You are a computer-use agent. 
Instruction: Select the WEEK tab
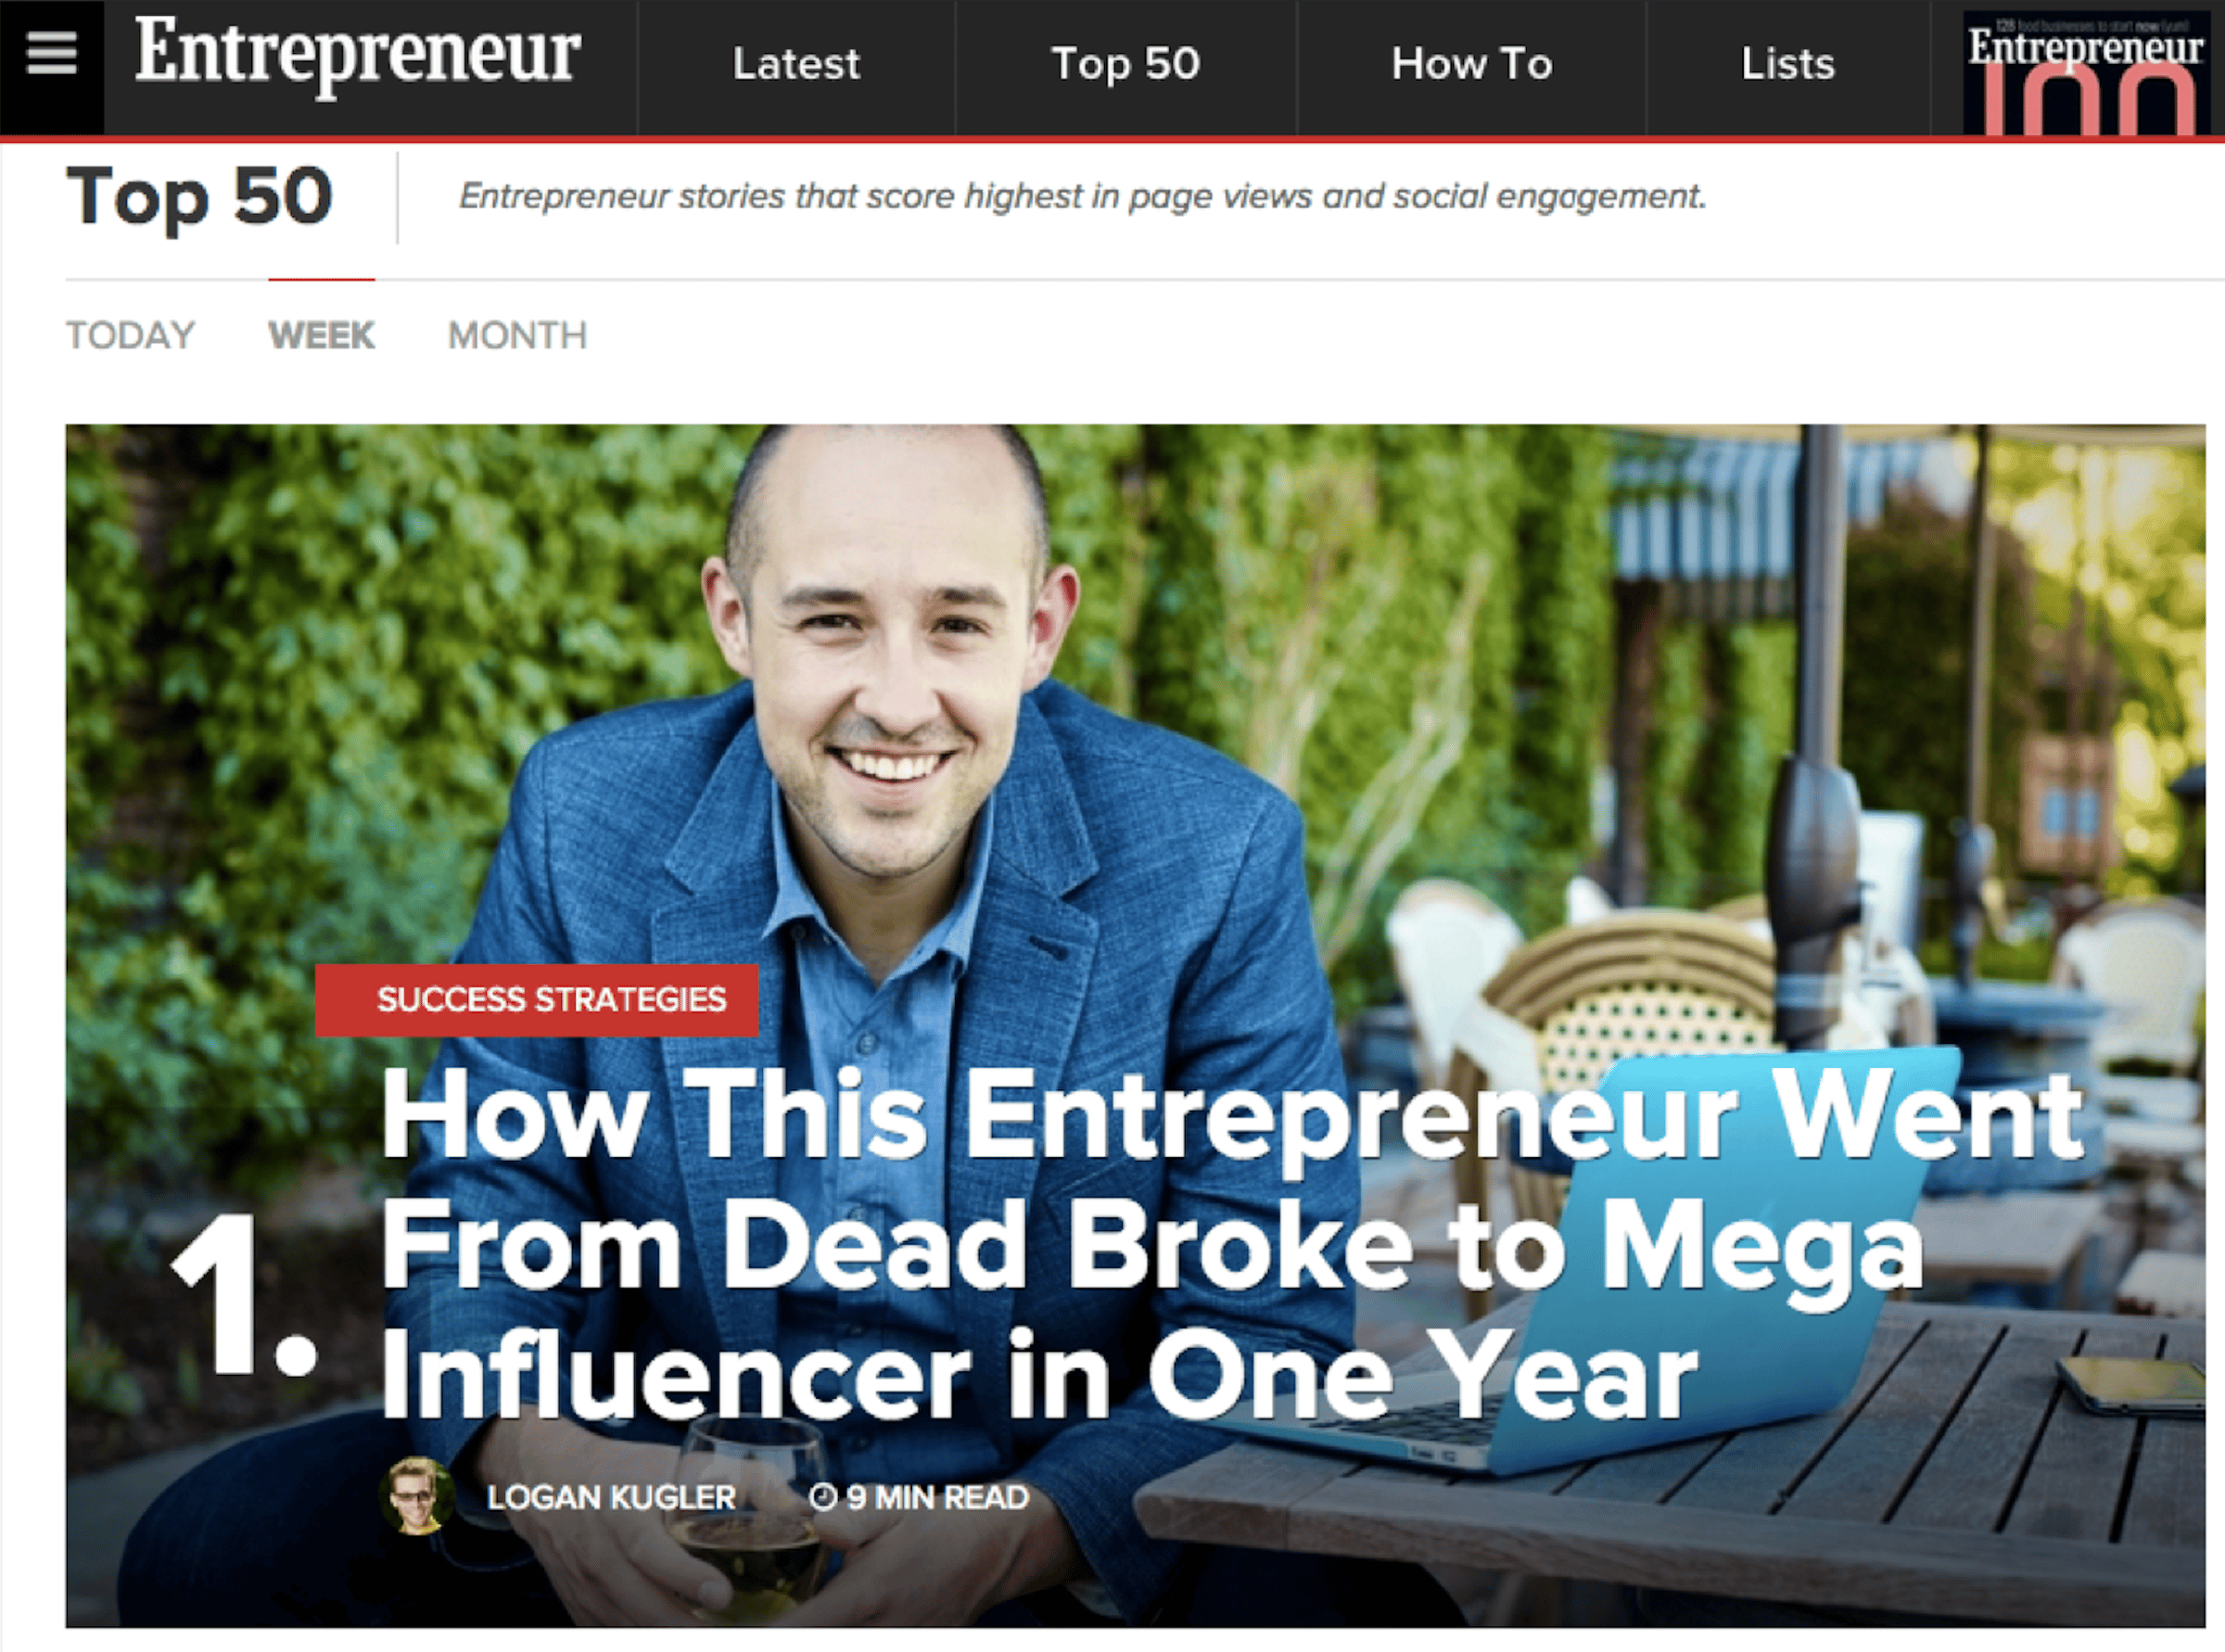tap(321, 335)
